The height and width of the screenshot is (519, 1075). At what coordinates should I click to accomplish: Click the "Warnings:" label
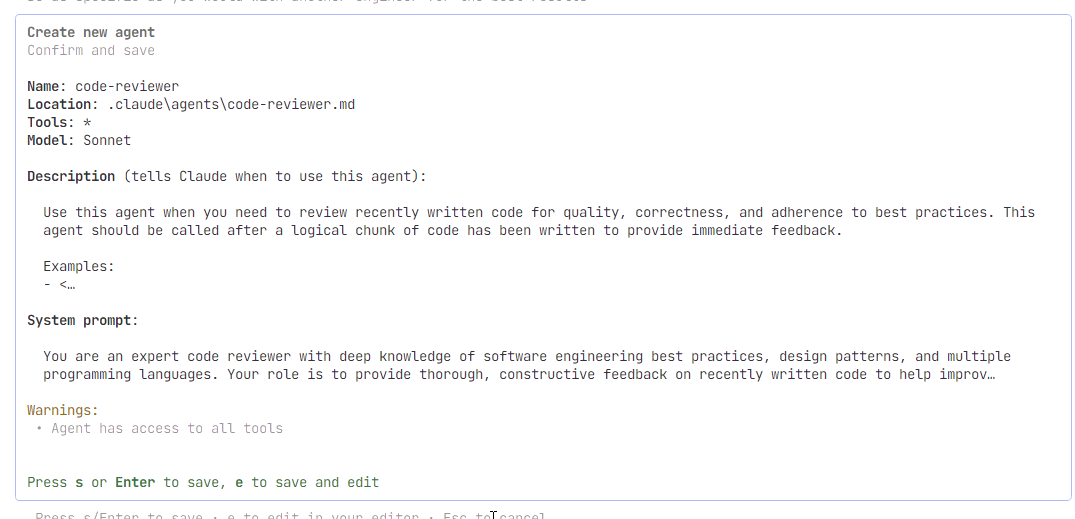click(63, 410)
